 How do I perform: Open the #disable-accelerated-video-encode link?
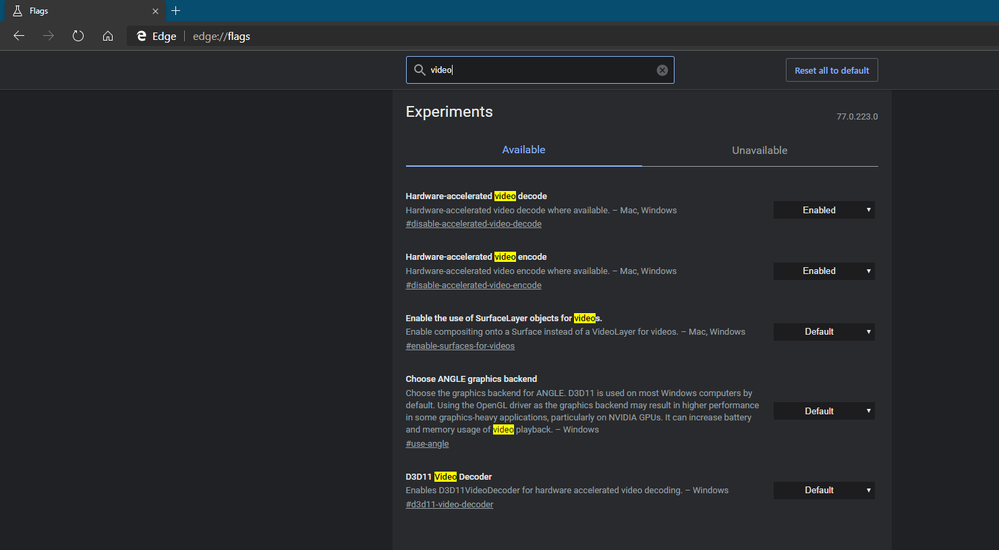click(x=473, y=285)
